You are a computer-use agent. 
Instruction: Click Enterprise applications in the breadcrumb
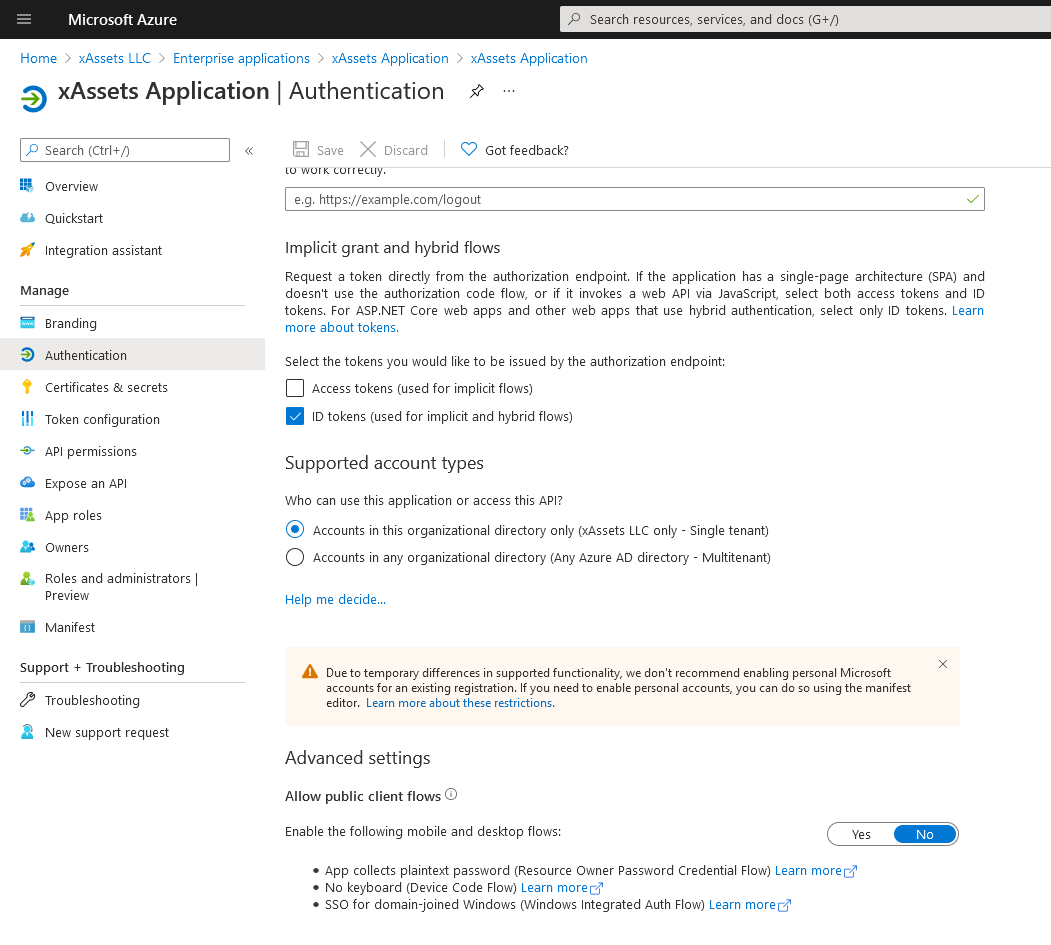[241, 58]
